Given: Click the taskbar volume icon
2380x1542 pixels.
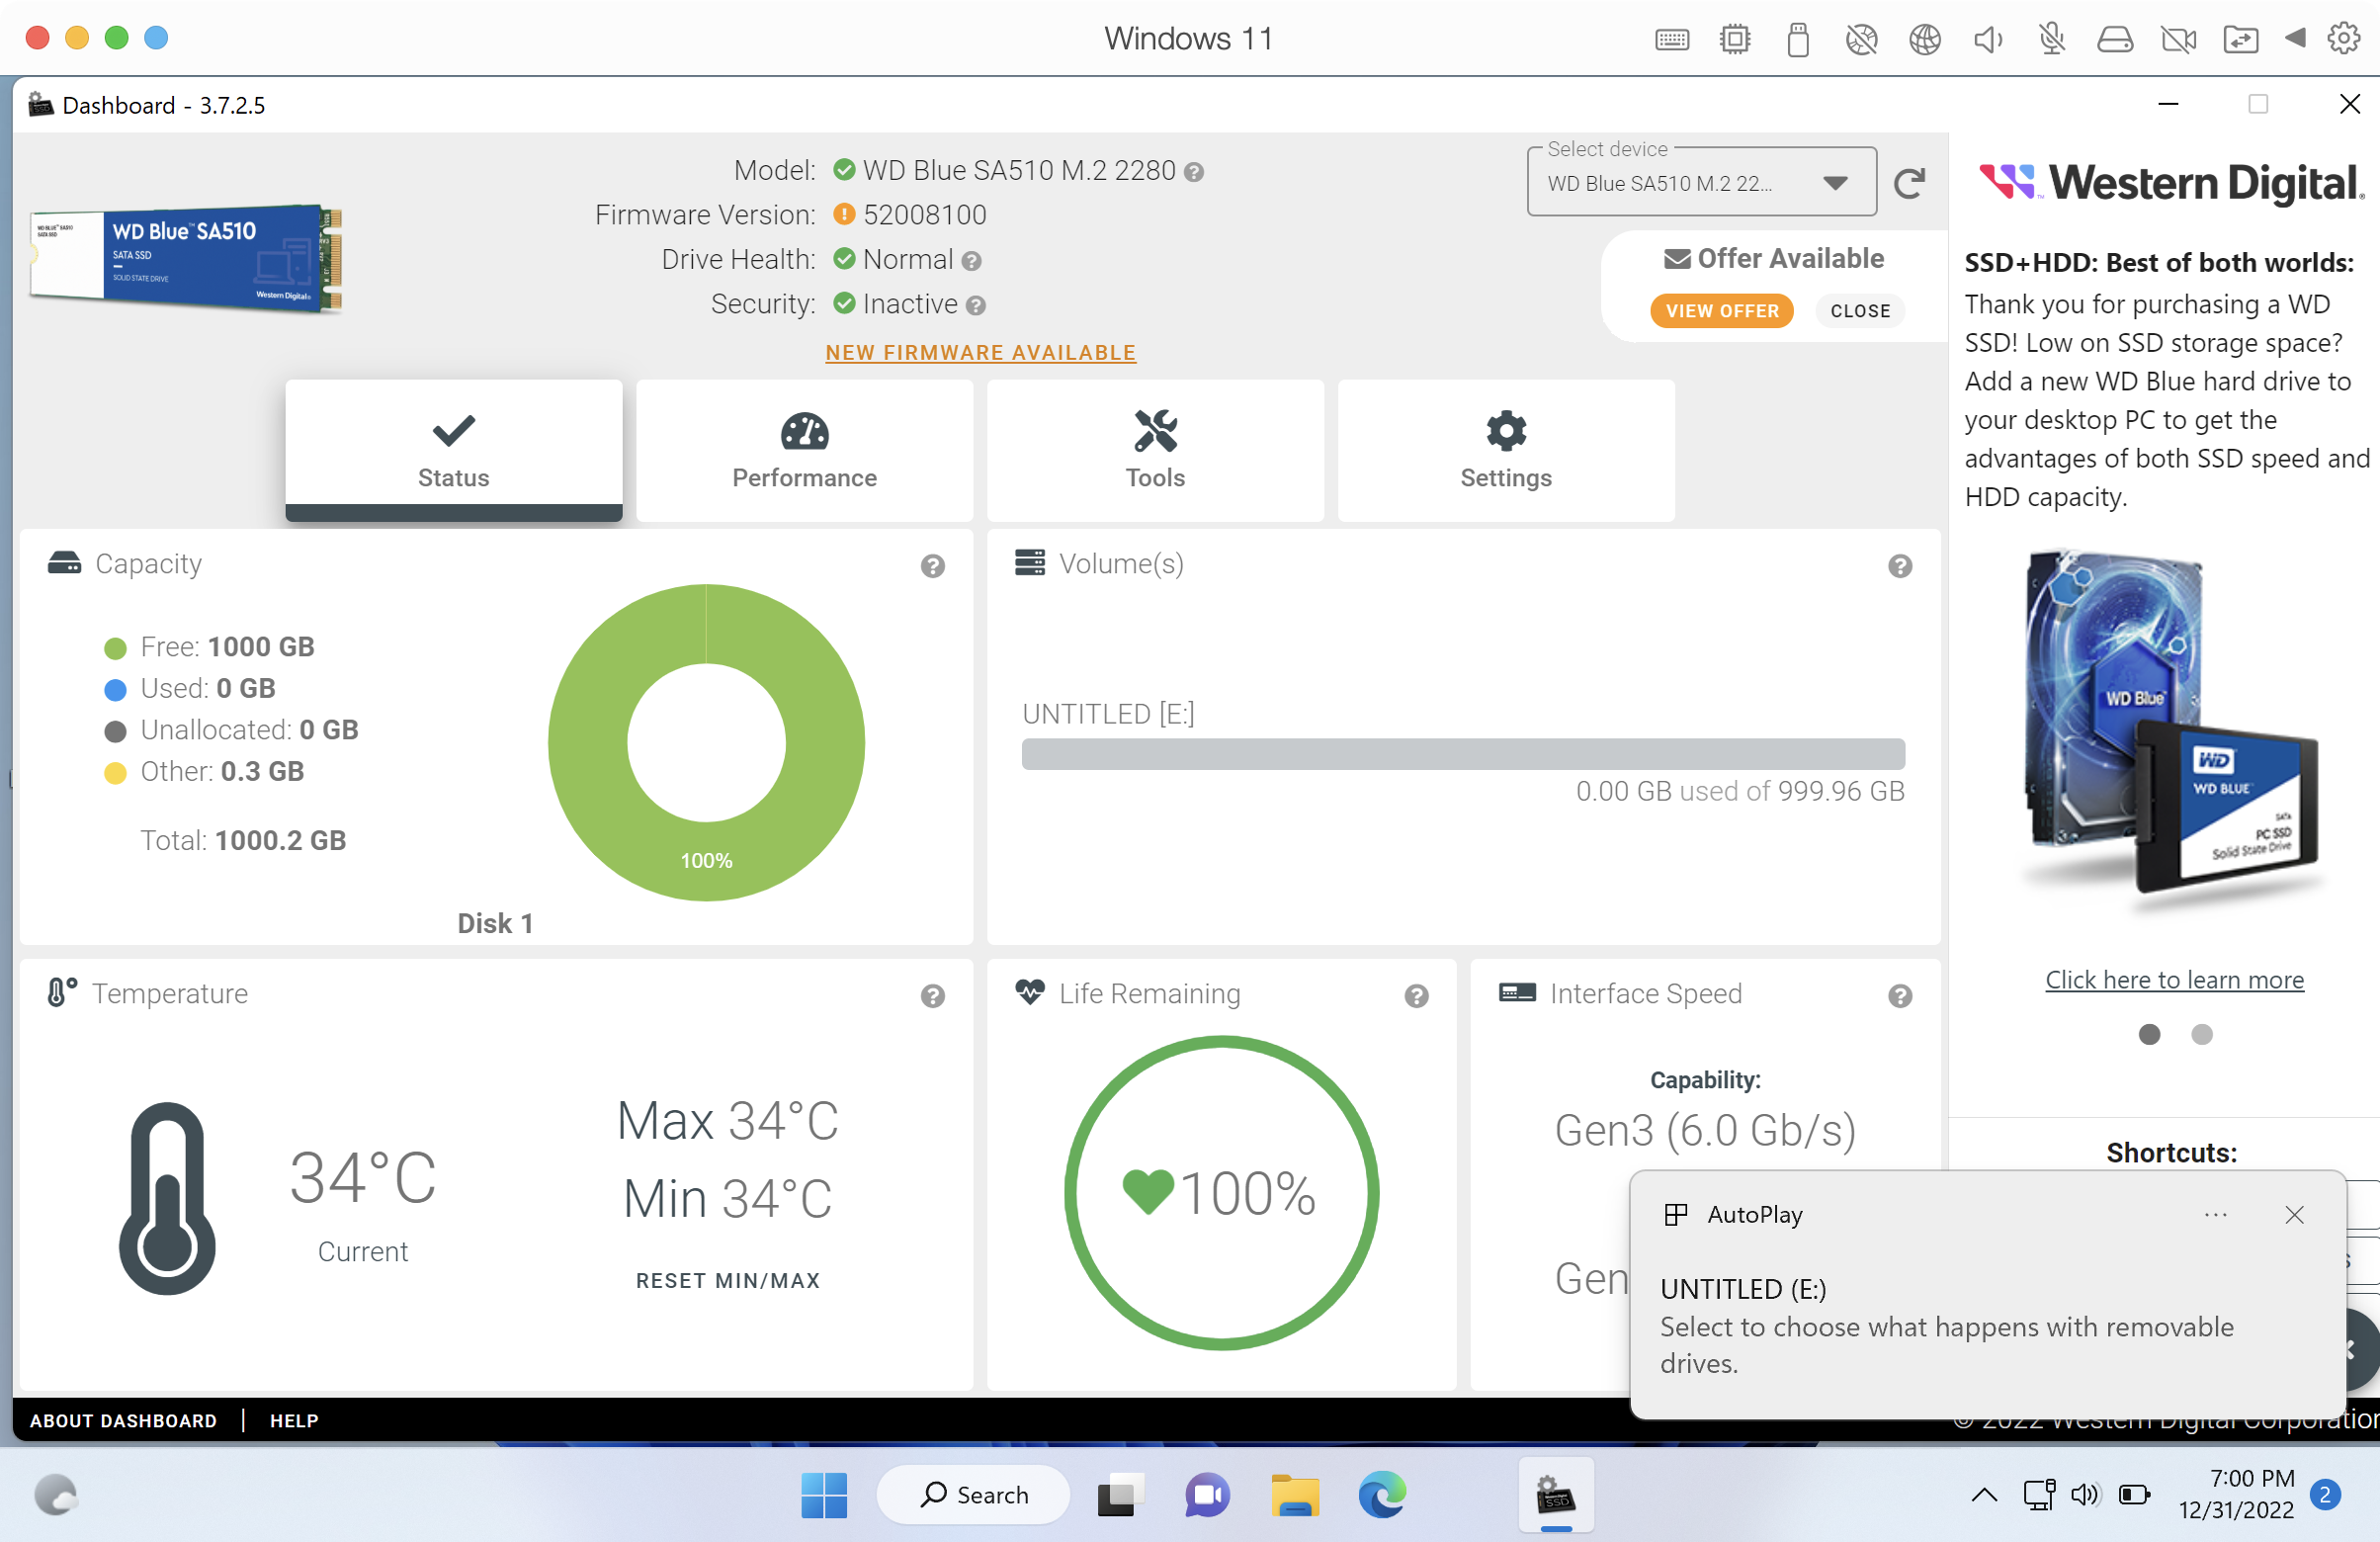Looking at the screenshot, I should click(2085, 1496).
